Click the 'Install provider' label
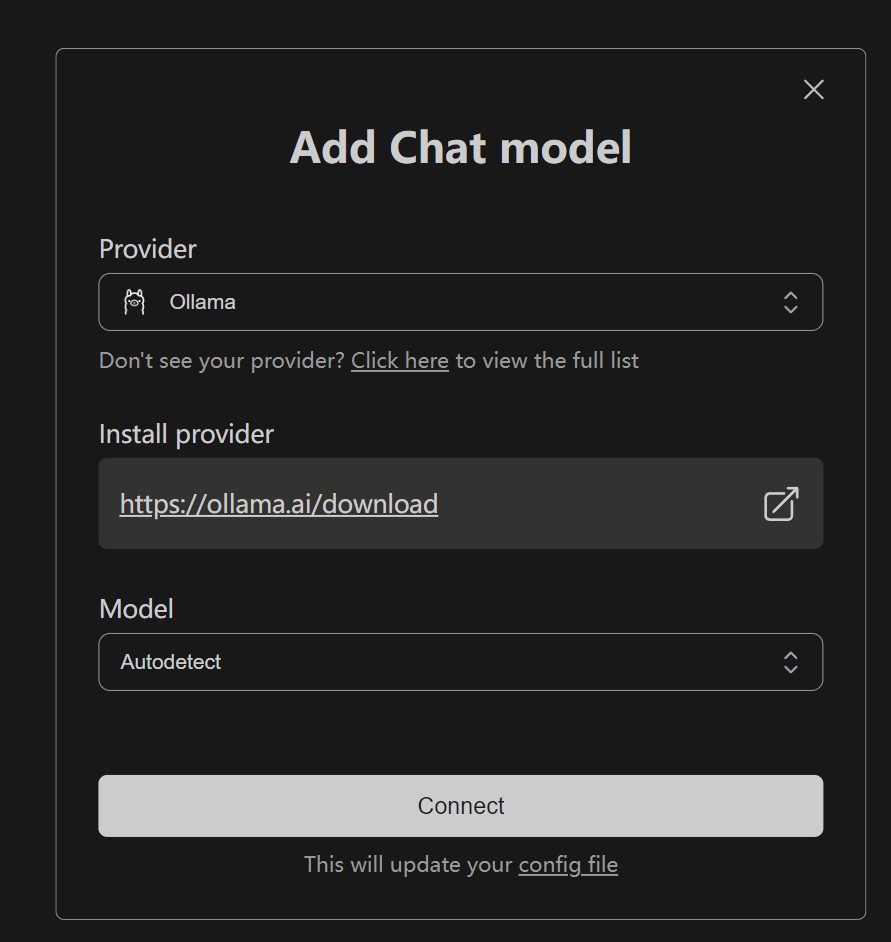 186,434
